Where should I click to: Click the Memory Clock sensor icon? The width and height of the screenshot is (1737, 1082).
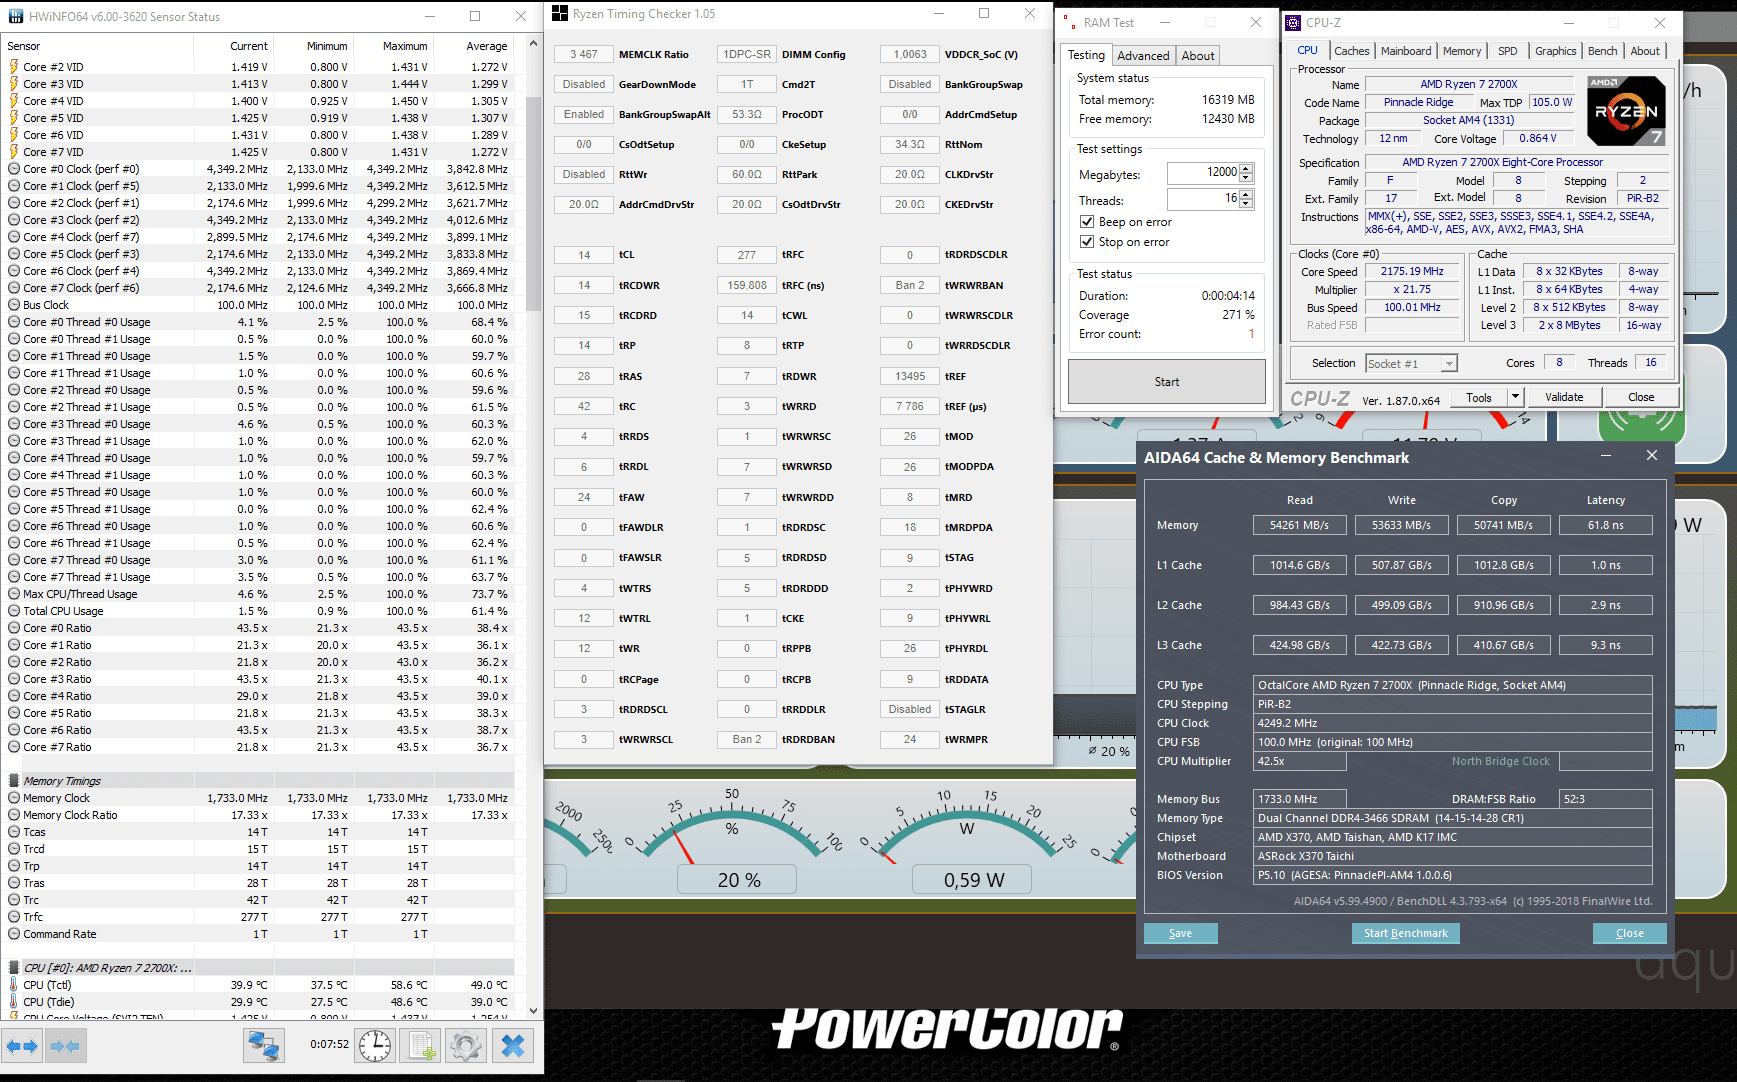(14, 798)
